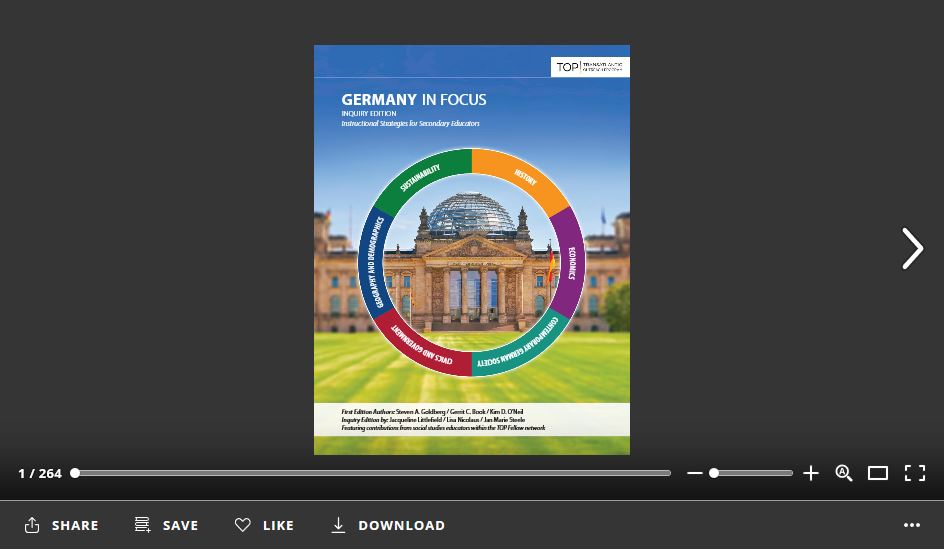Click the Share icon
Viewport: 944px width, 549px height.
[32, 525]
